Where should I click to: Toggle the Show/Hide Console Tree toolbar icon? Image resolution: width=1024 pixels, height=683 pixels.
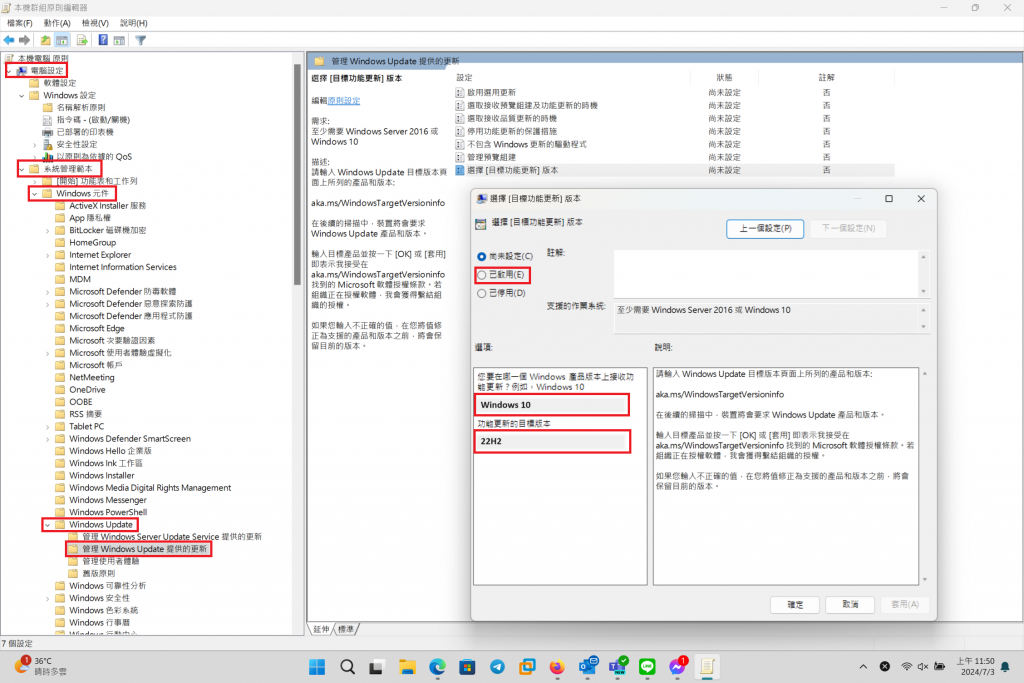pyautogui.click(x=62, y=40)
